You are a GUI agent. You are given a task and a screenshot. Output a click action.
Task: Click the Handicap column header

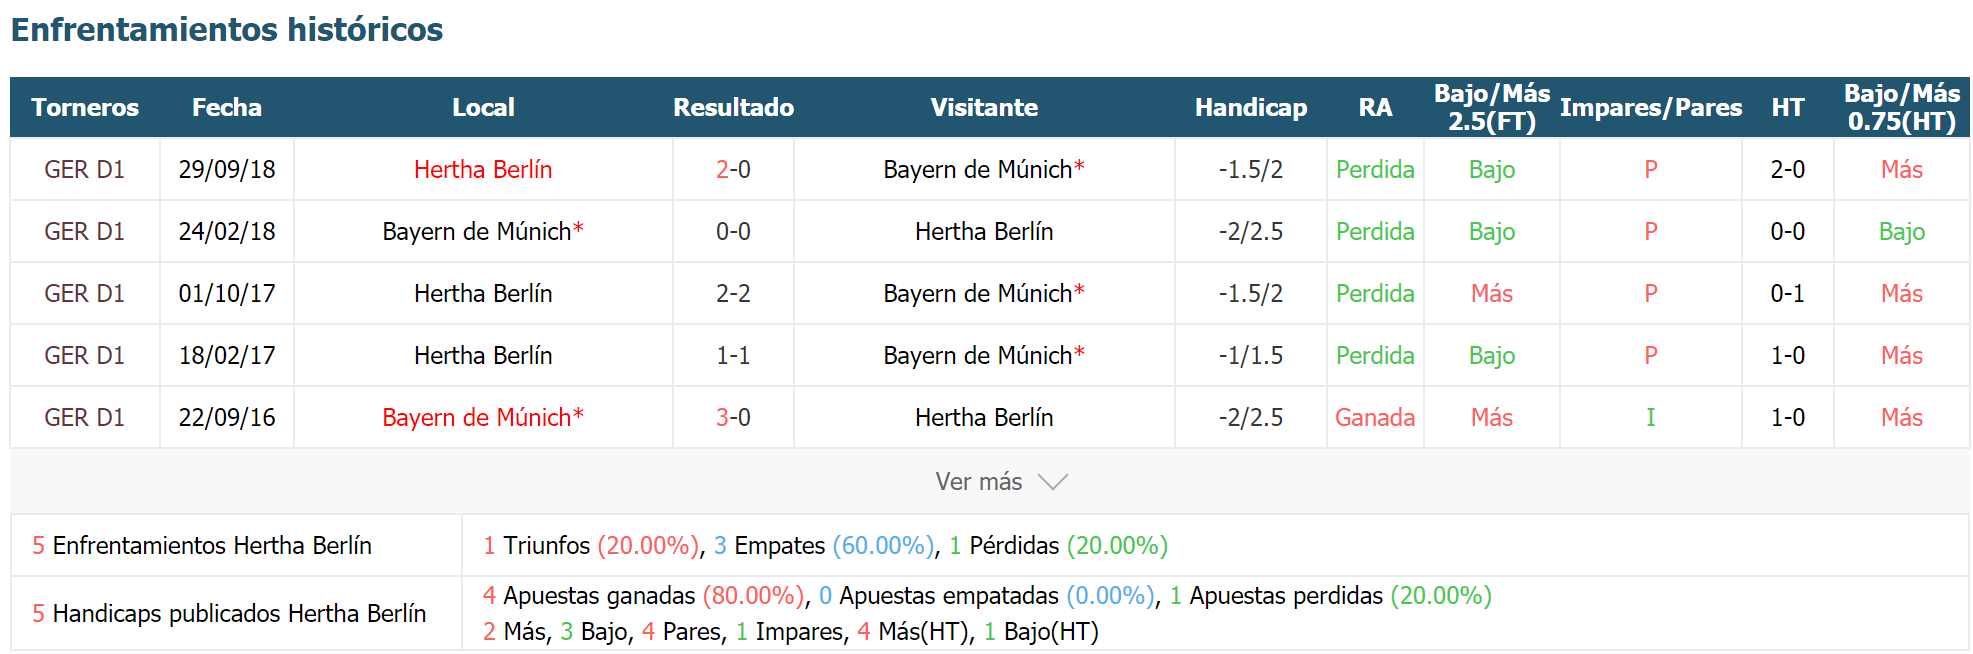(x=1251, y=107)
